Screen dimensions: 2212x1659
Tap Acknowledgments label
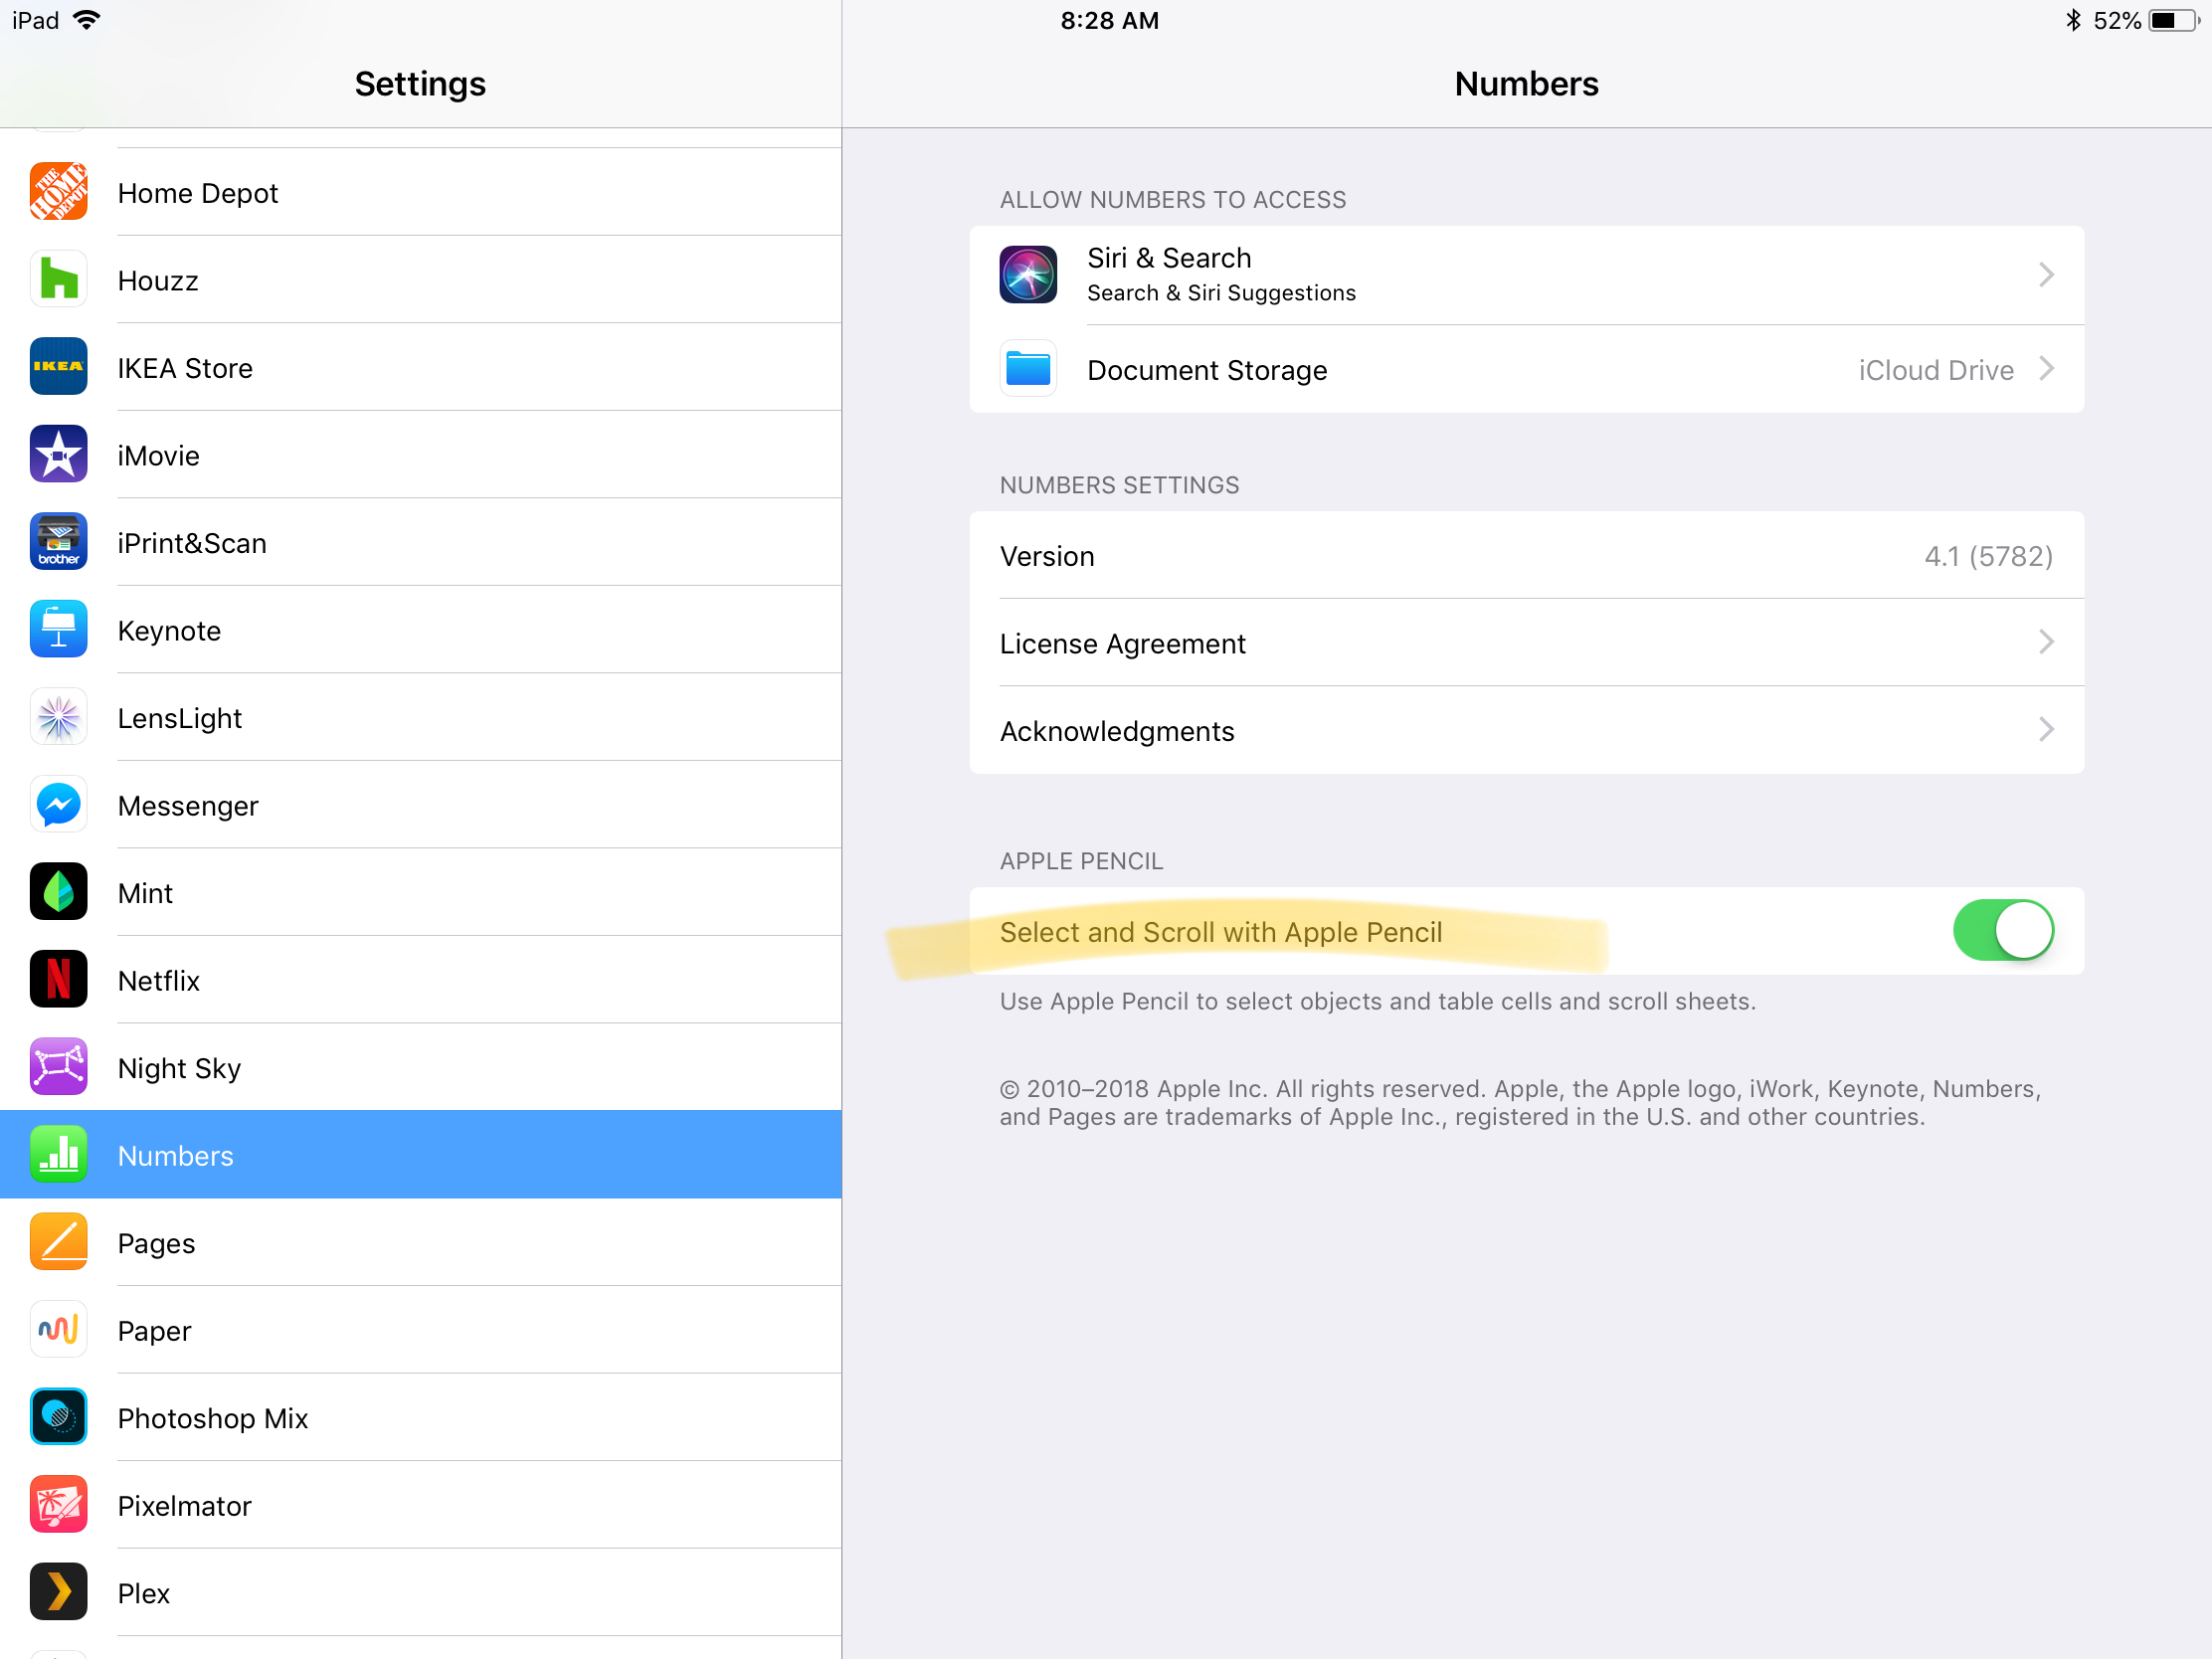[x=1117, y=731]
